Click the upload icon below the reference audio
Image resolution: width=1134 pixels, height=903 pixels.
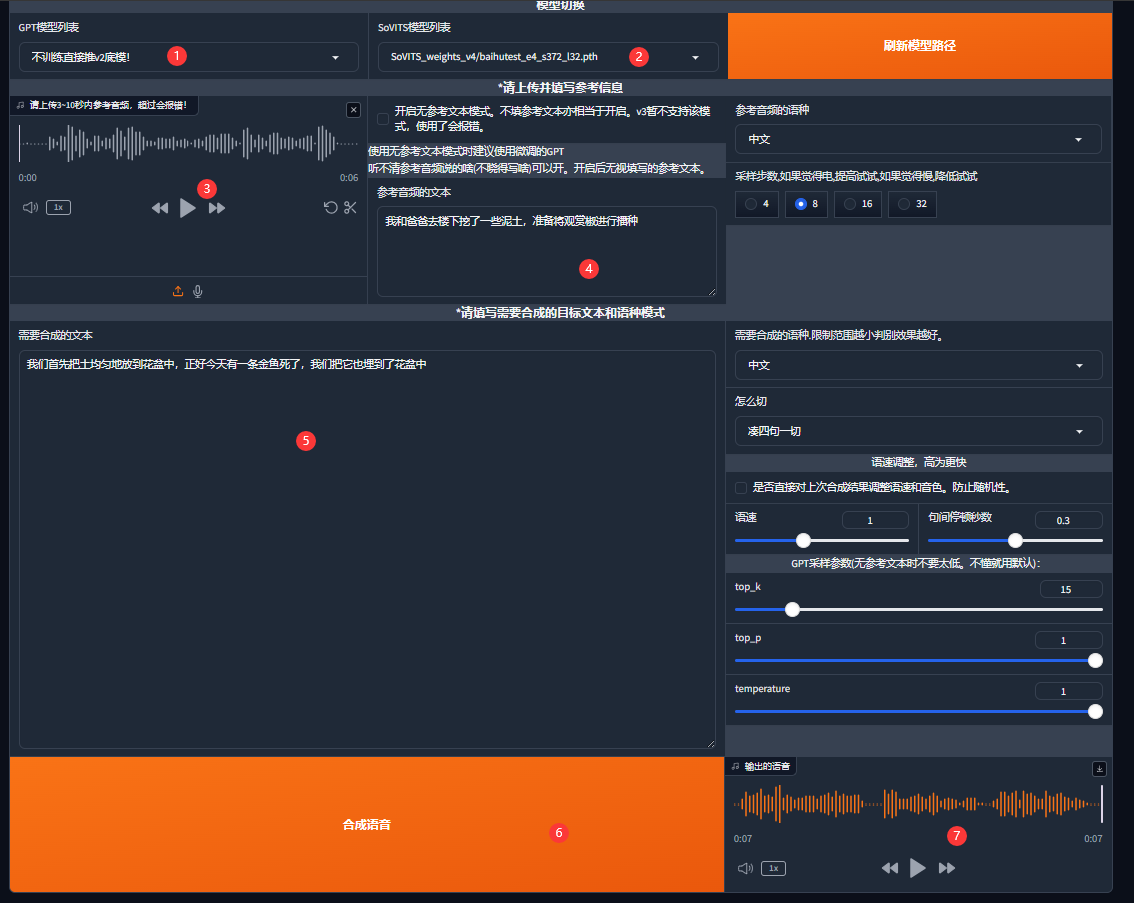tap(178, 291)
